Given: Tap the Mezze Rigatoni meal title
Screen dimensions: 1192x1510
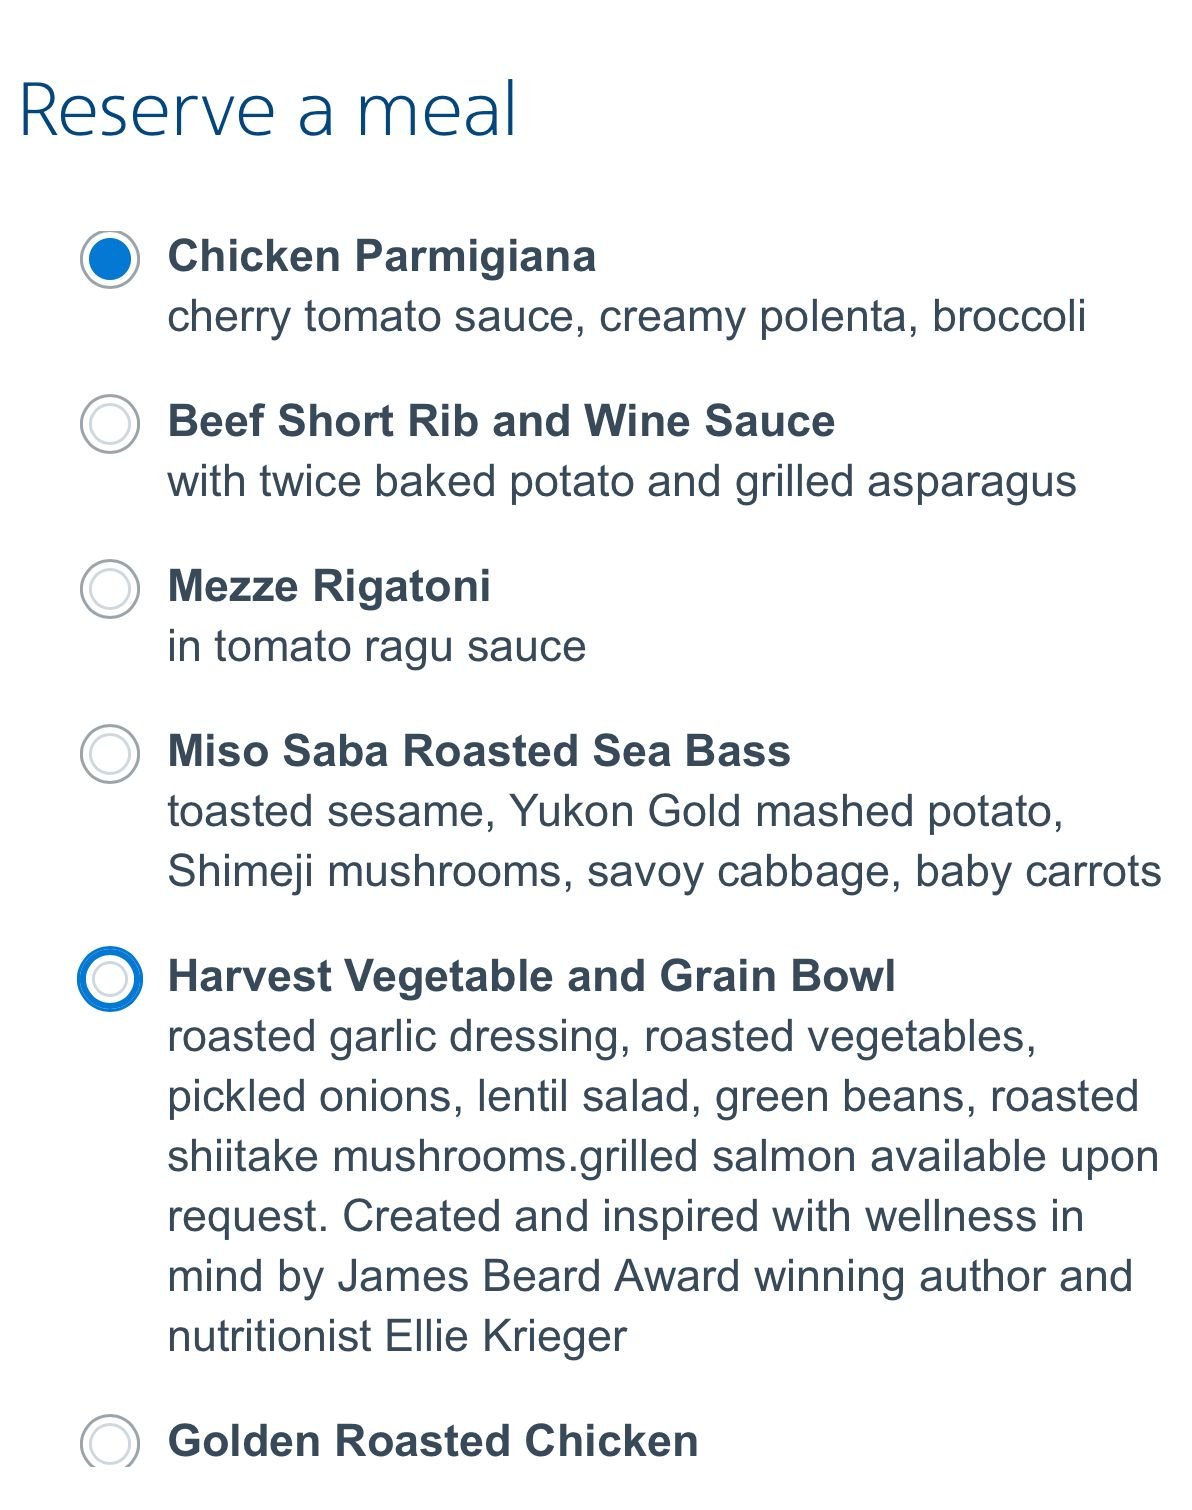Looking at the screenshot, I should click(x=328, y=586).
